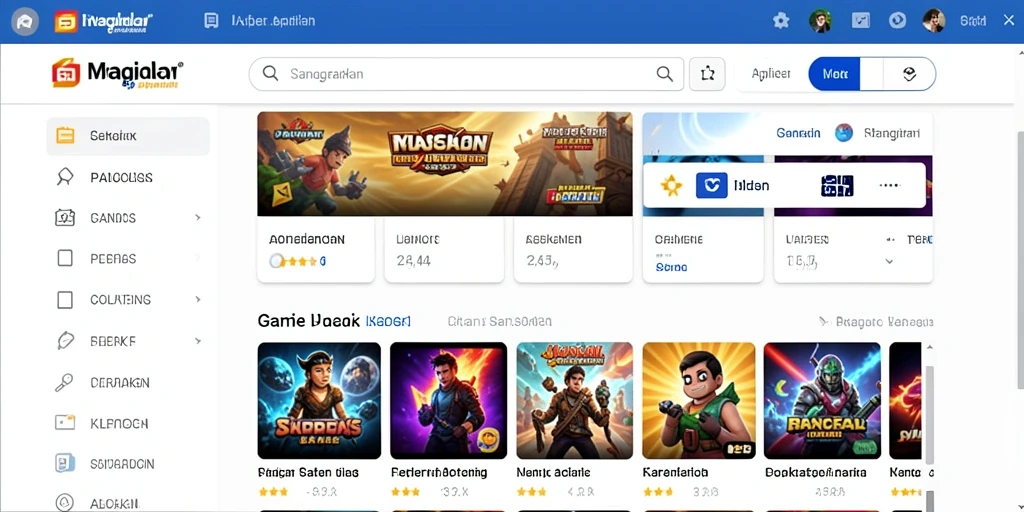Click the yellow star icon in overlay bar
1024x512 pixels.
671,186
